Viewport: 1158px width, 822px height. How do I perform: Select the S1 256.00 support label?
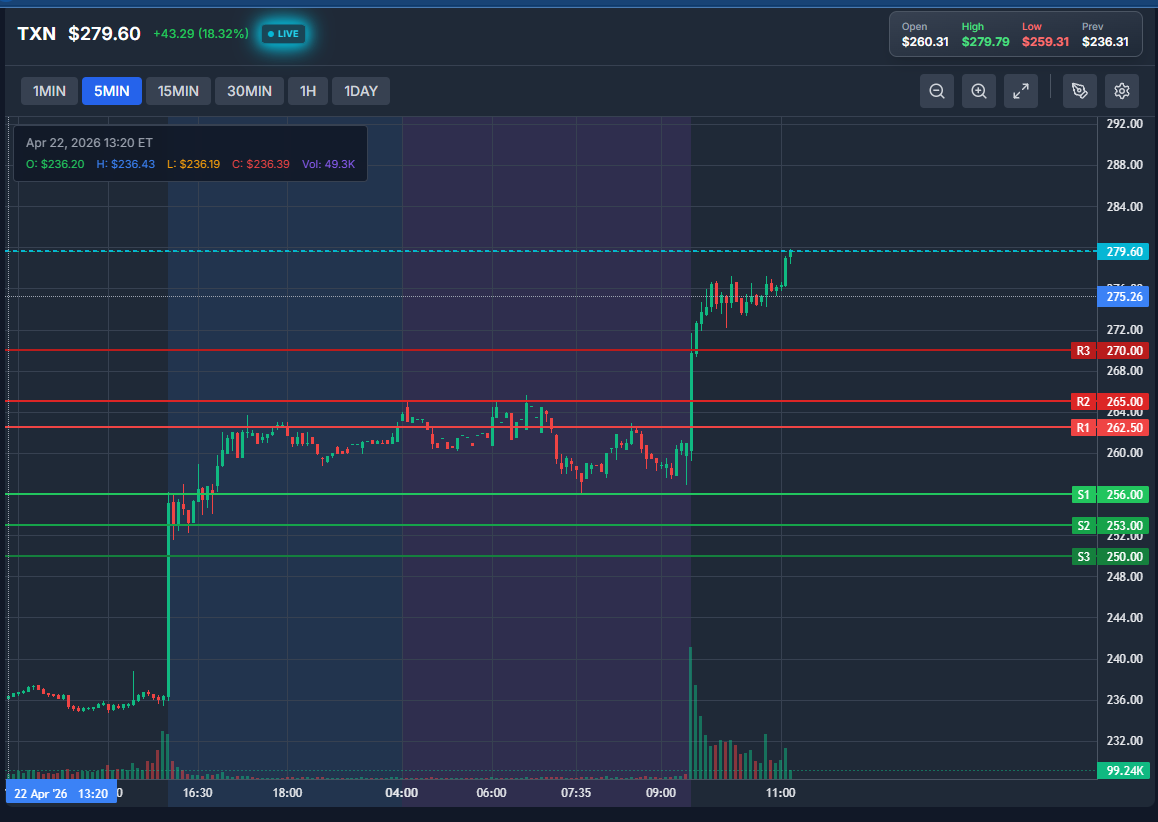pos(1110,495)
